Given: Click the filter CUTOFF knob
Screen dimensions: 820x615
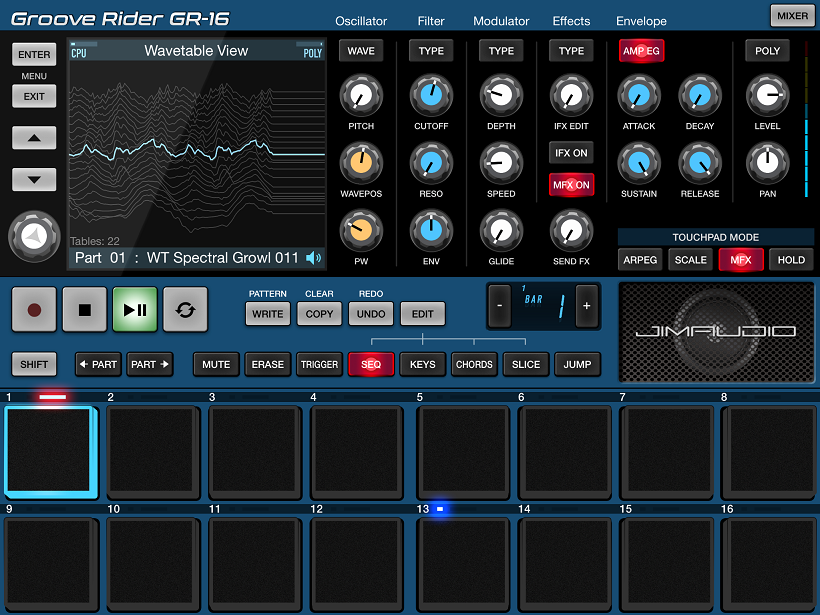Looking at the screenshot, I should [x=431, y=96].
